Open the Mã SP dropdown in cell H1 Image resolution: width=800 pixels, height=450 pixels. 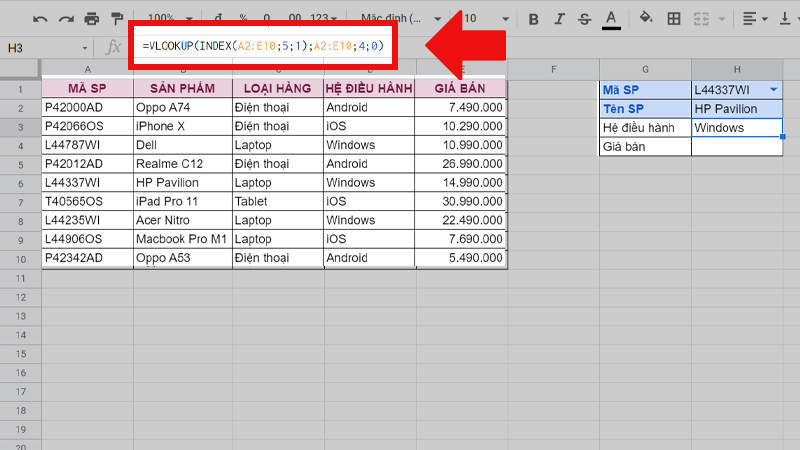tap(773, 90)
